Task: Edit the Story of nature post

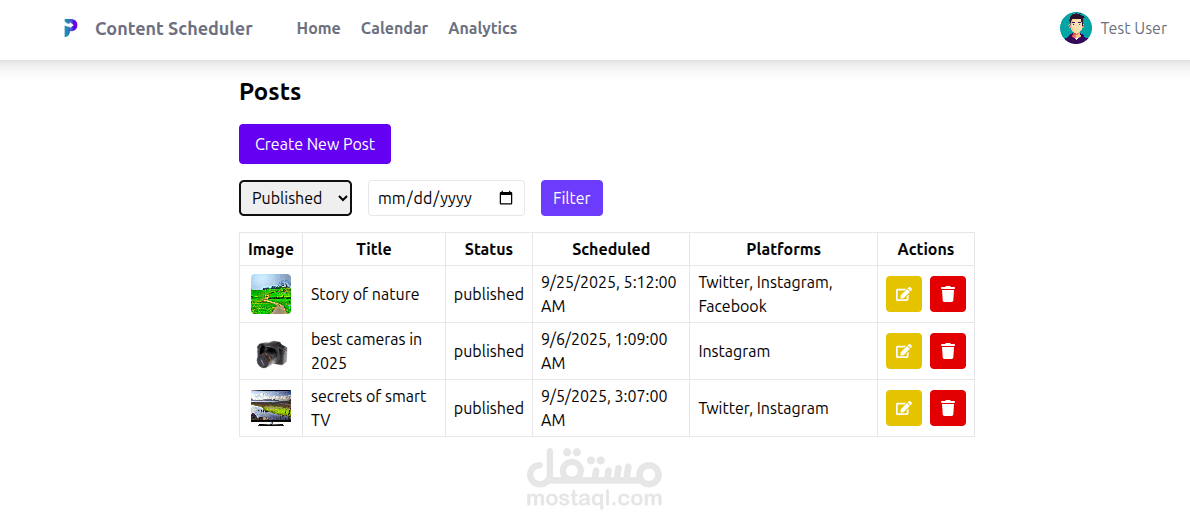Action: [x=903, y=294]
